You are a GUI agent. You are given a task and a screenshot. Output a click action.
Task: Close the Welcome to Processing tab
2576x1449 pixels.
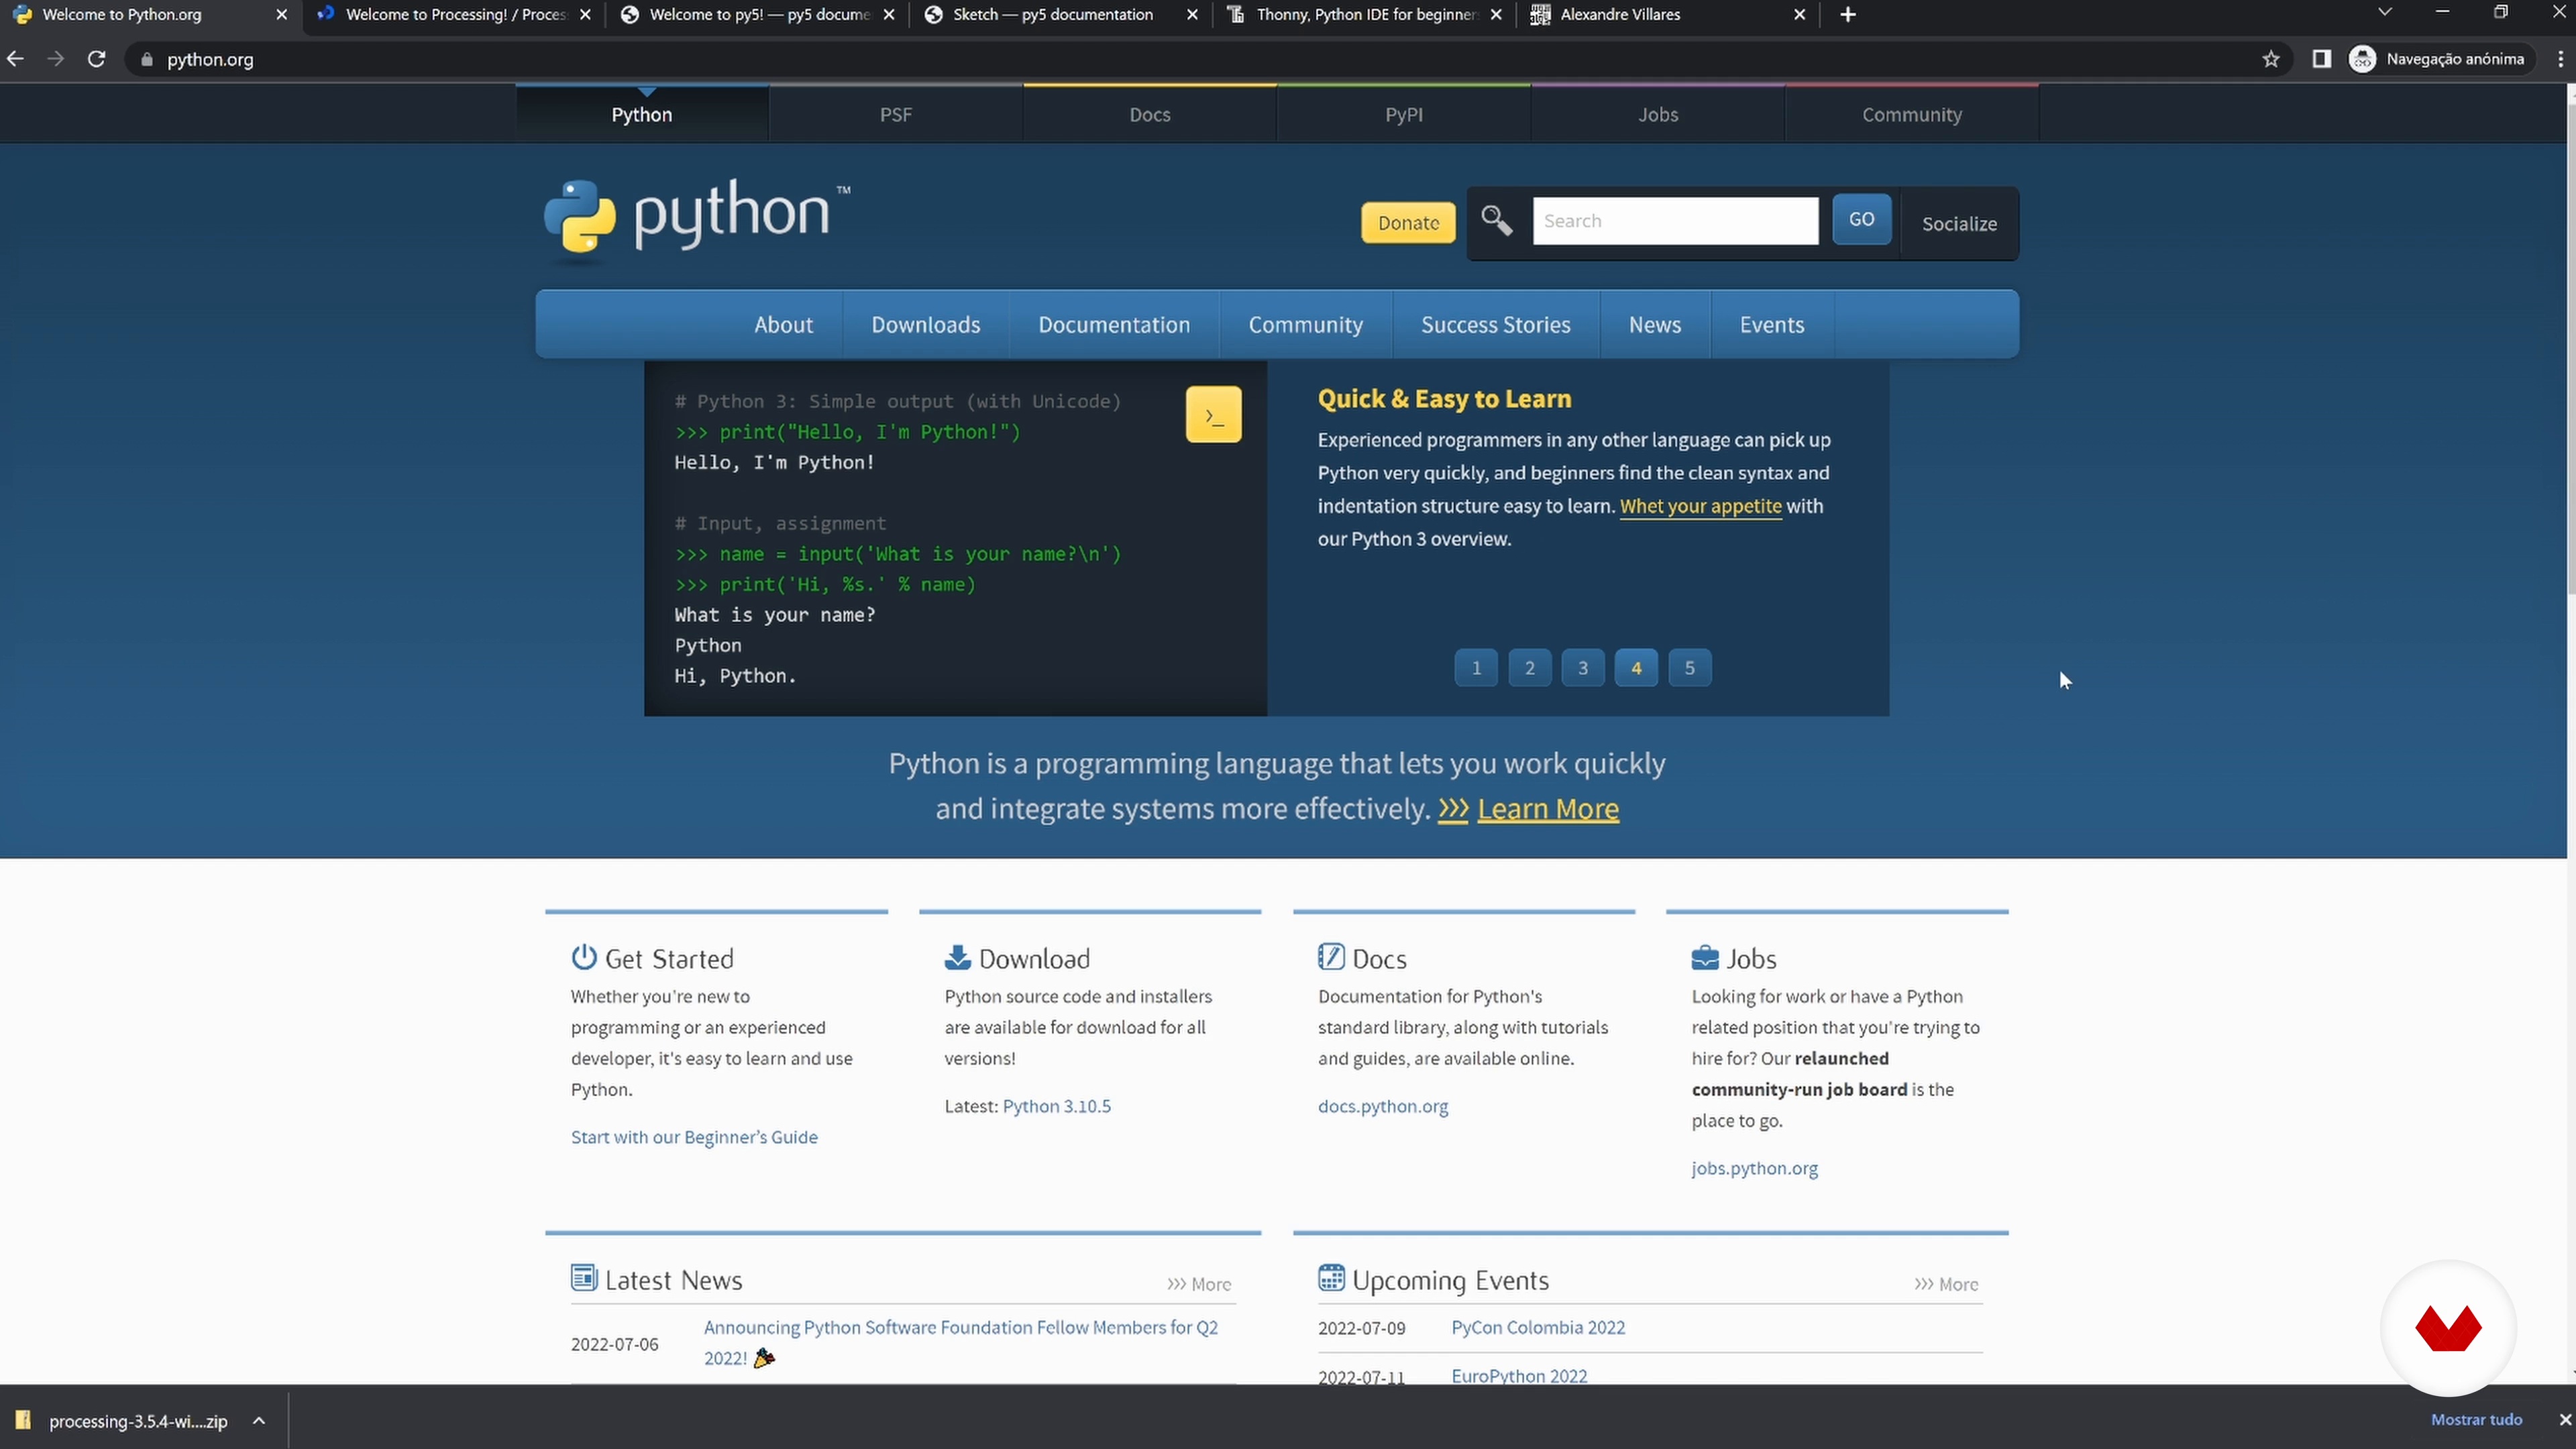pyautogui.click(x=586, y=14)
